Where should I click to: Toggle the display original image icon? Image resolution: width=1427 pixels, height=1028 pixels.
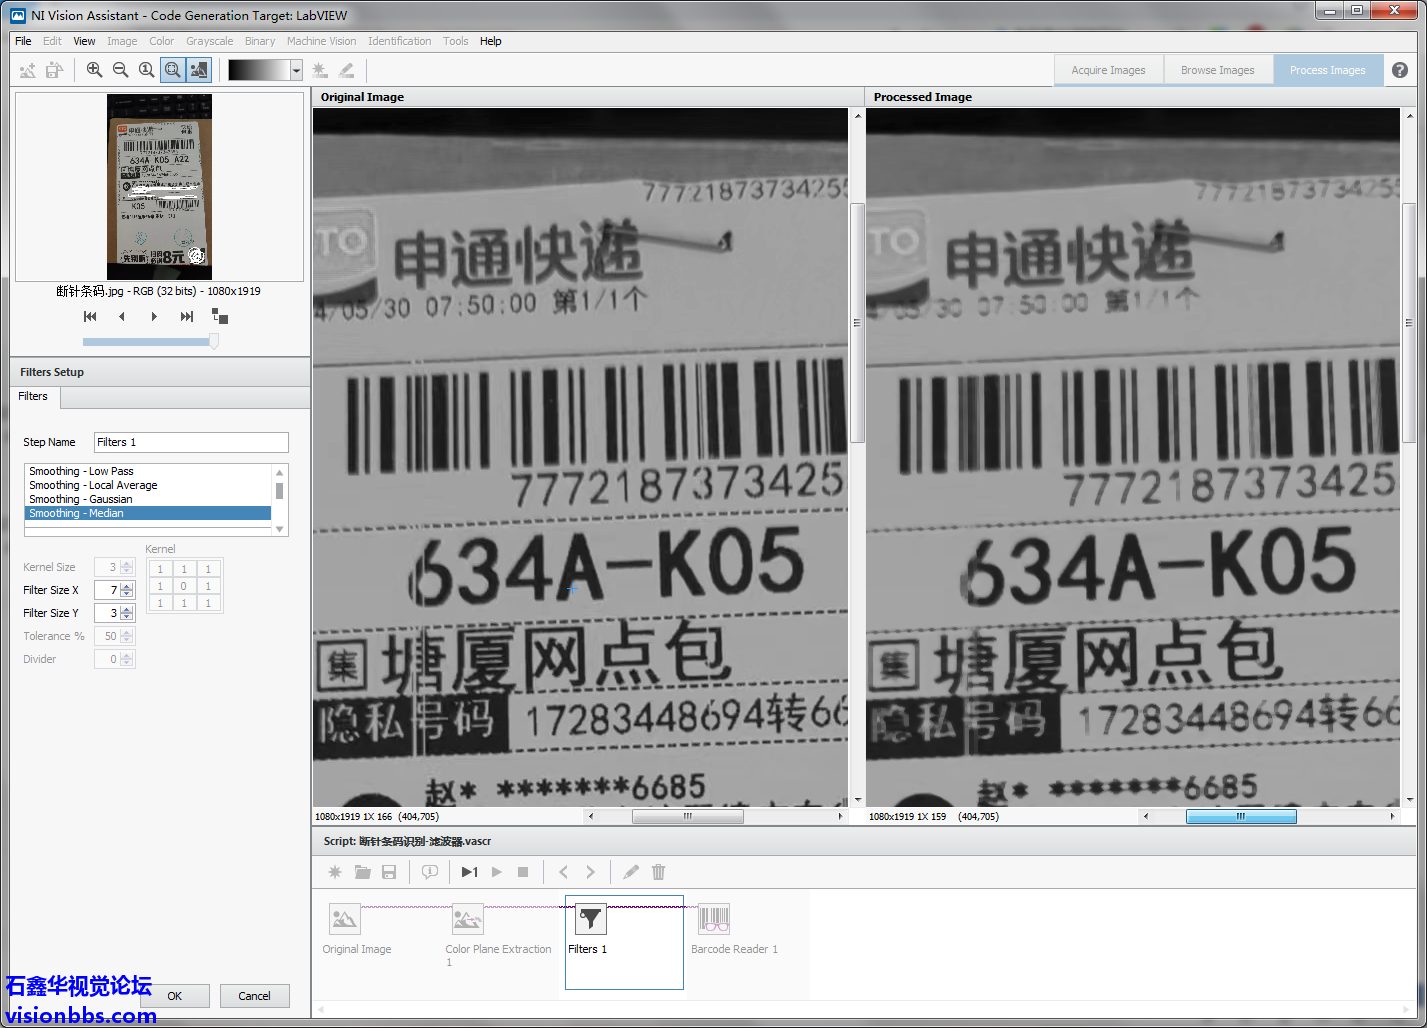199,70
